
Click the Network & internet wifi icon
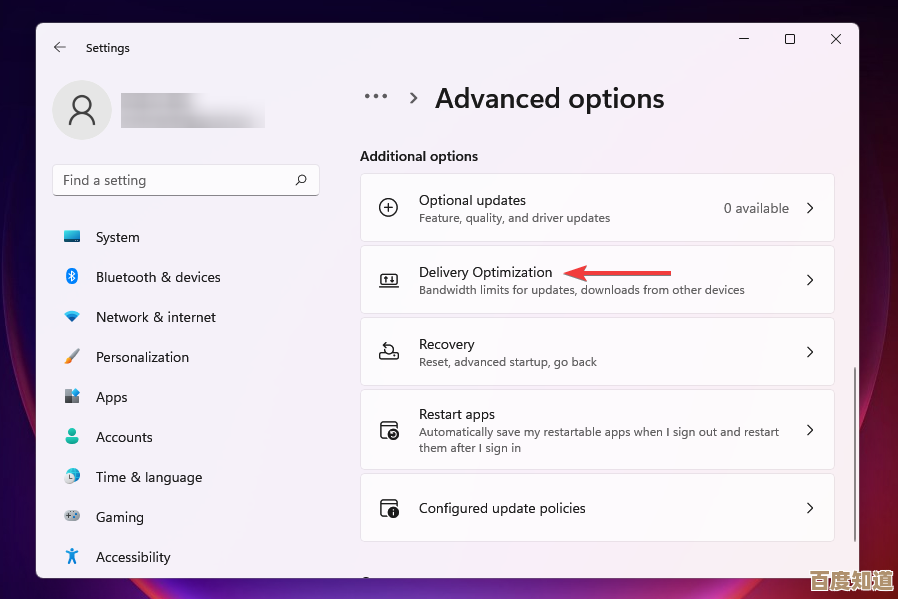[72, 317]
